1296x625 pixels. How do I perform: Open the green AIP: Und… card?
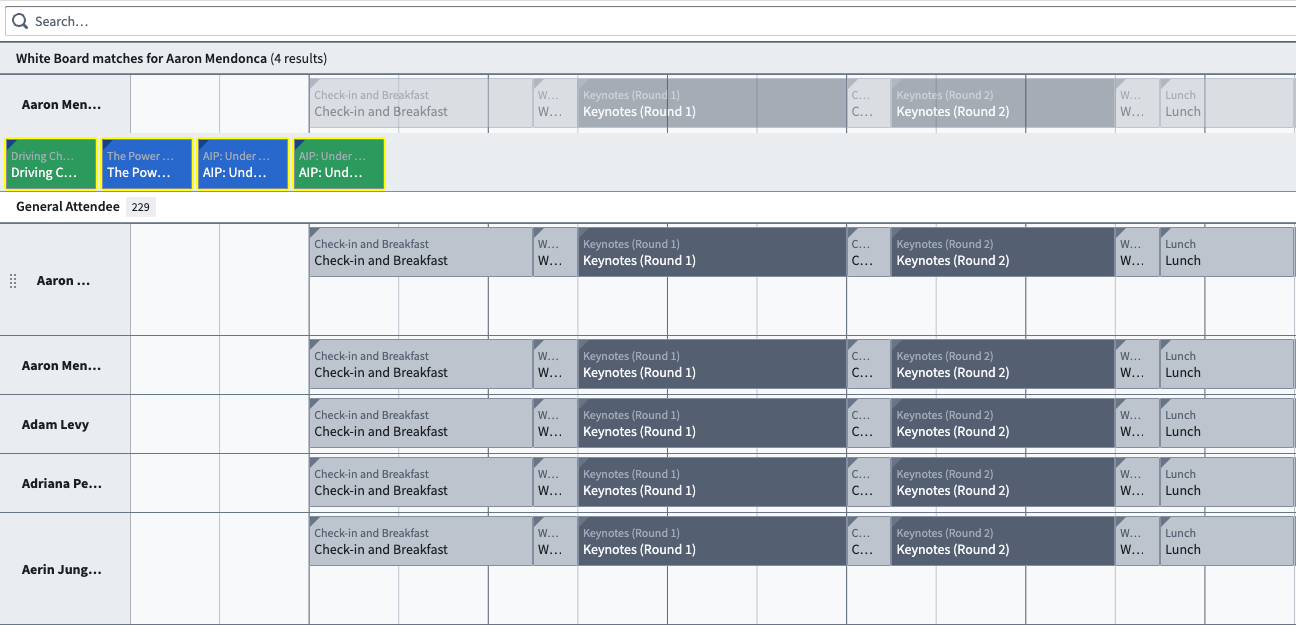coord(339,164)
